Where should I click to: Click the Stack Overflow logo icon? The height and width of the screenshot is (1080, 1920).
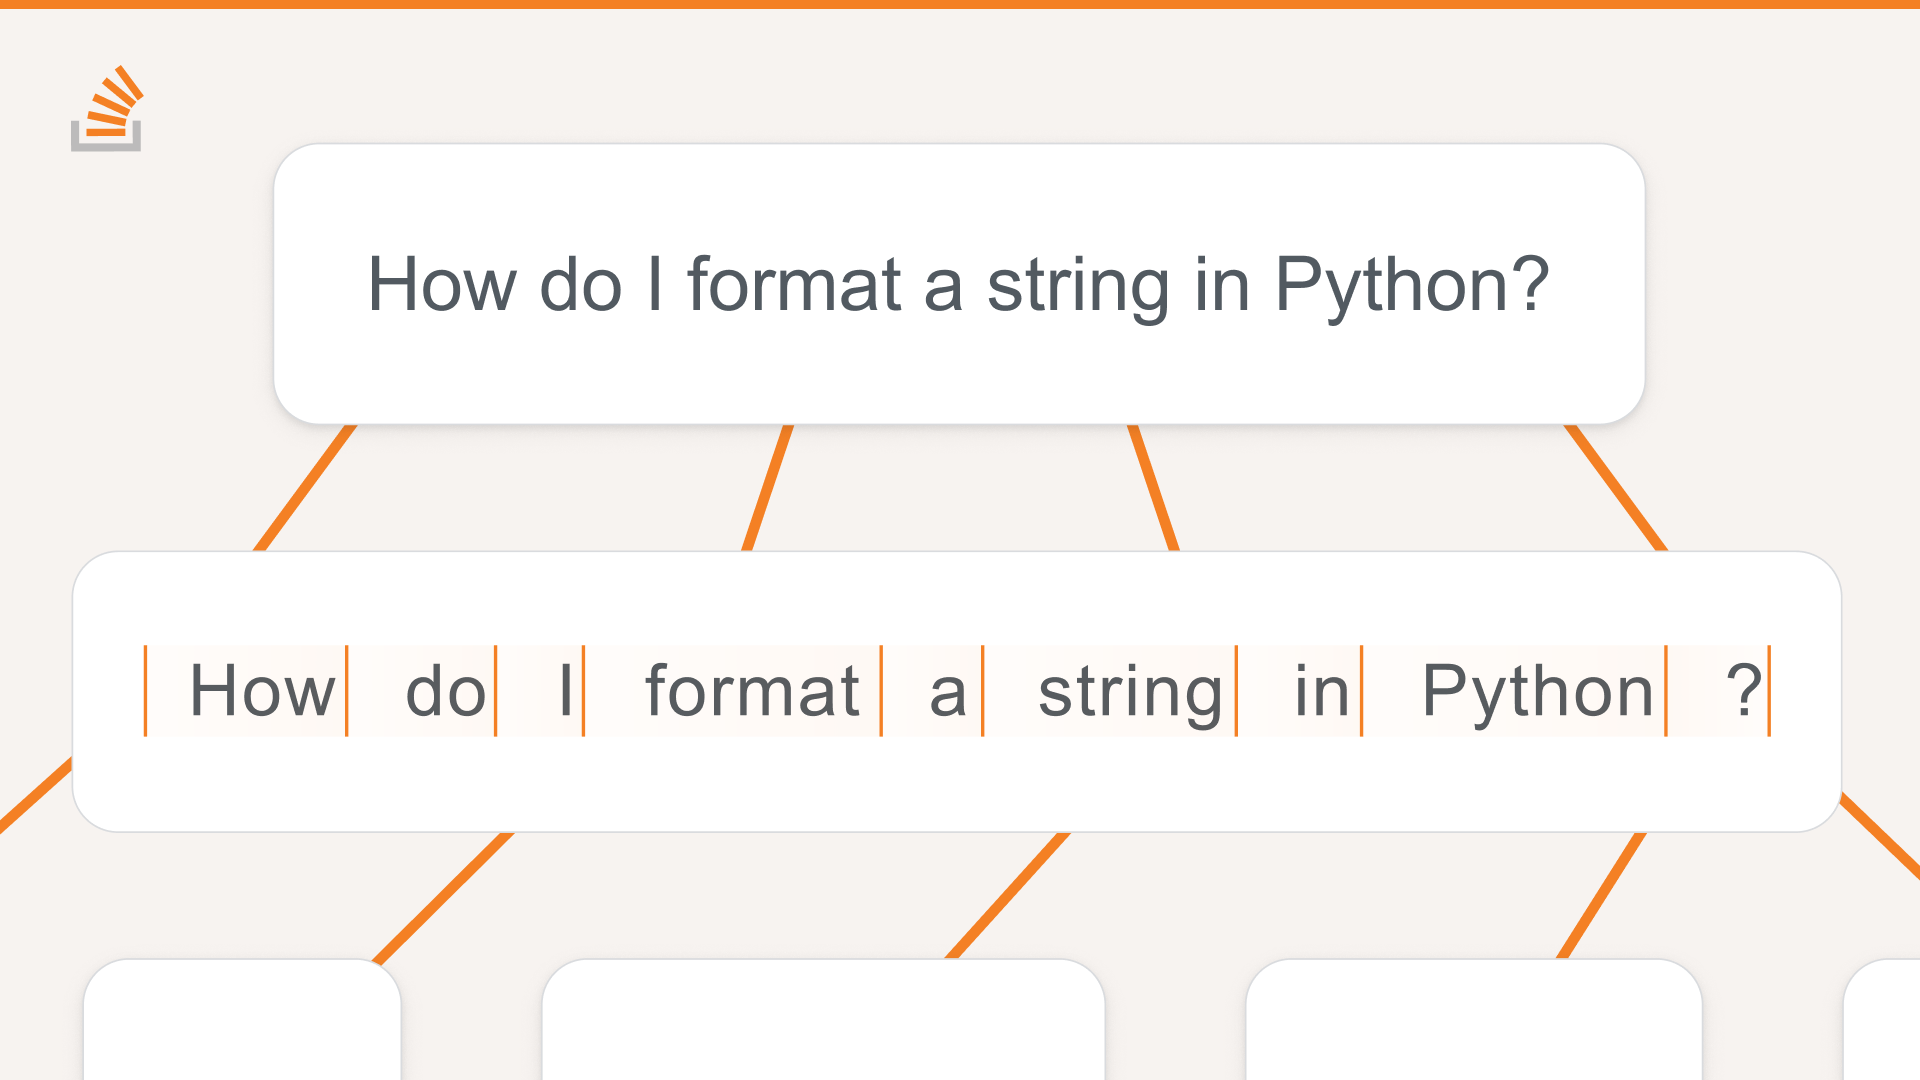[106, 109]
